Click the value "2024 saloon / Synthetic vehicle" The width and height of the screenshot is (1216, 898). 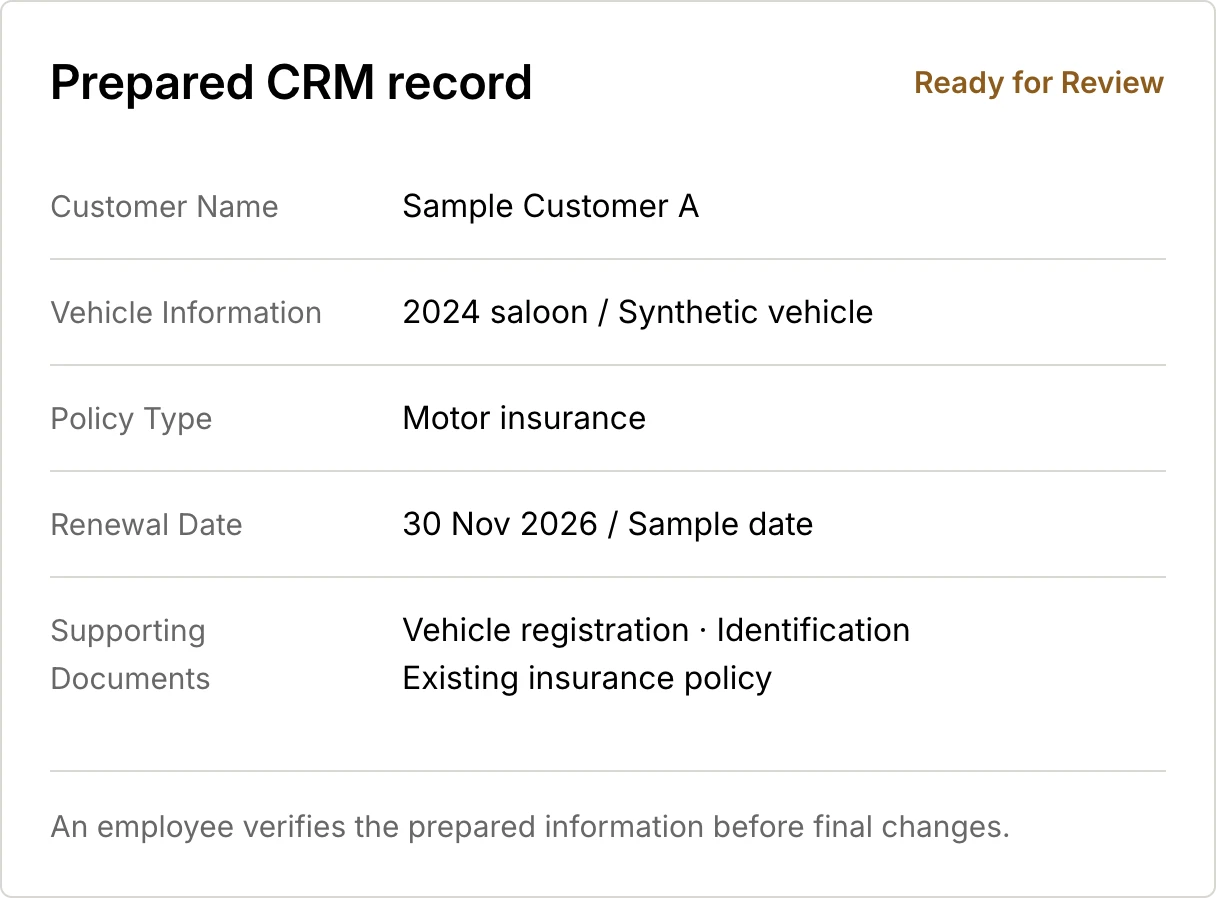pyautogui.click(x=638, y=313)
